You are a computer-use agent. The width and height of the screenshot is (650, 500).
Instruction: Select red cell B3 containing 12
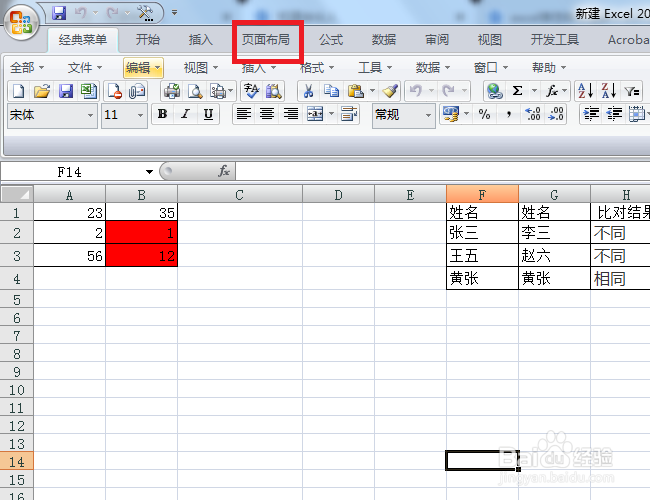pyautogui.click(x=142, y=255)
